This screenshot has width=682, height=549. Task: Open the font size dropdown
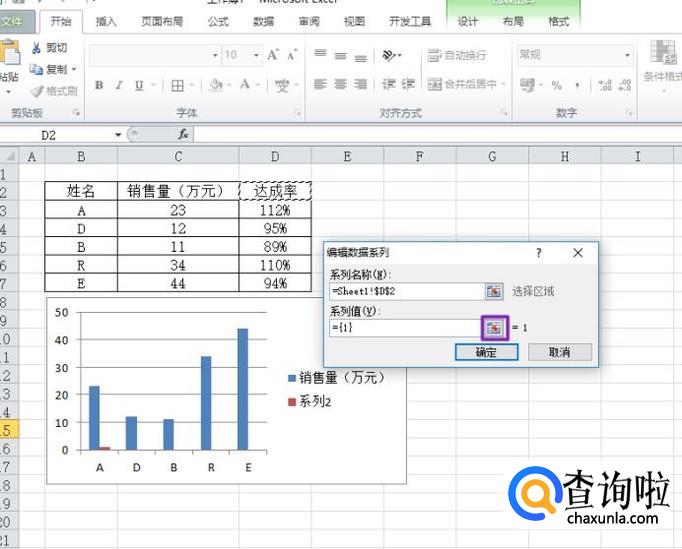[x=256, y=56]
